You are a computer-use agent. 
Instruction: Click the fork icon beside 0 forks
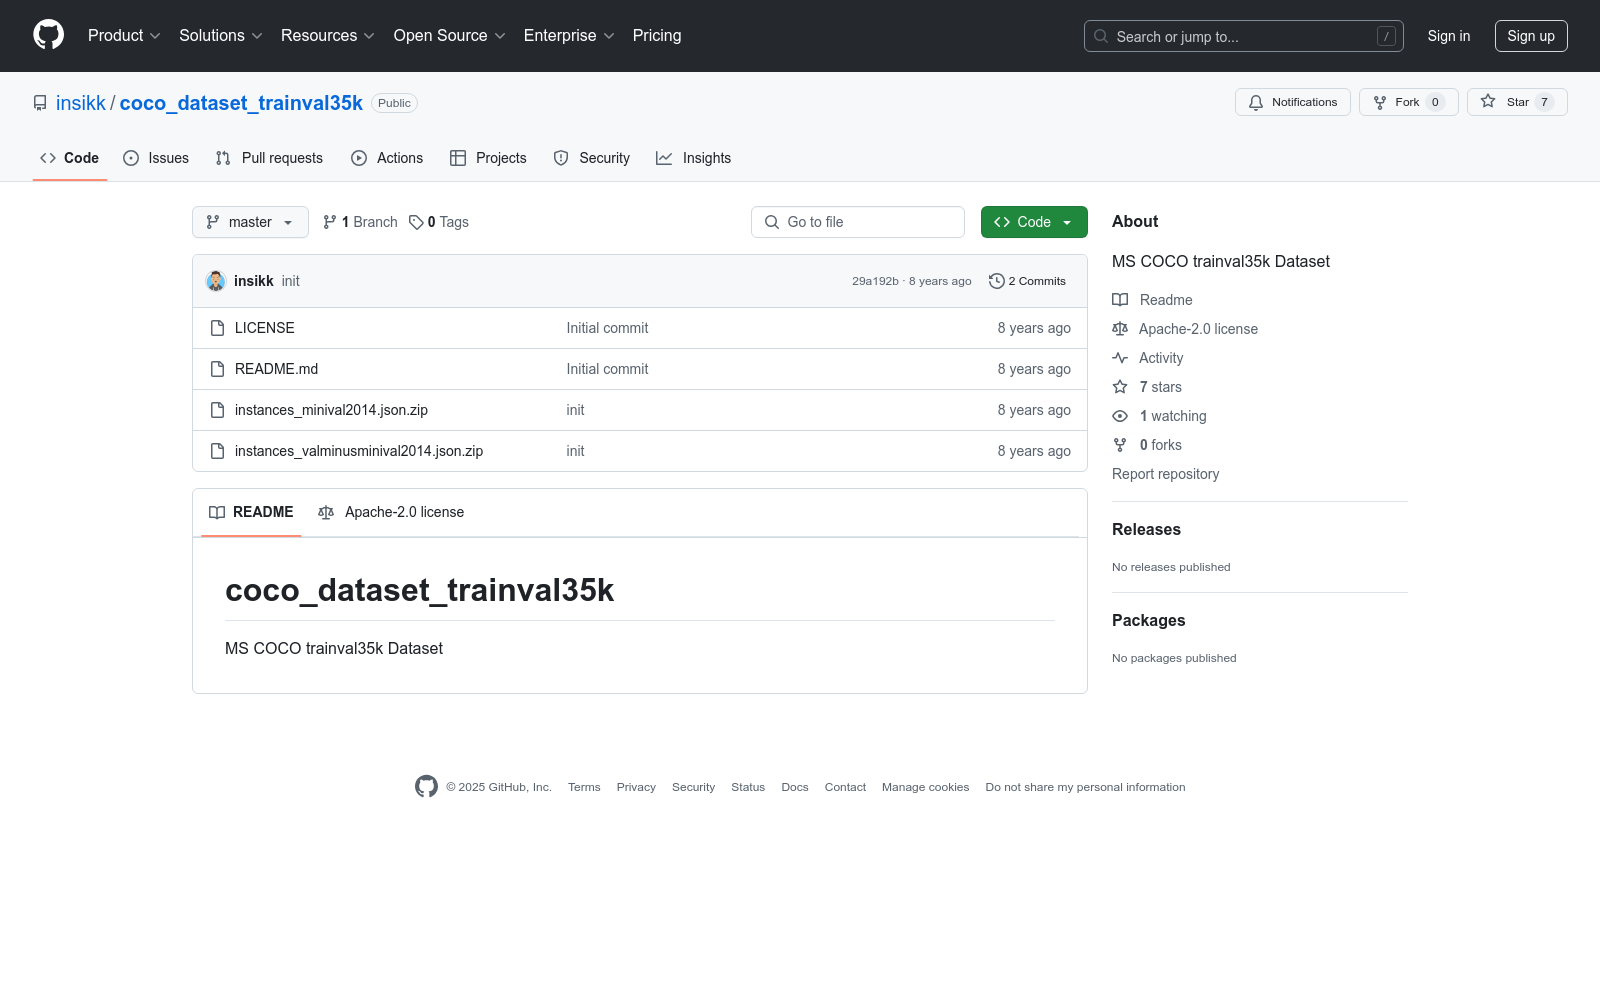[x=1120, y=445]
